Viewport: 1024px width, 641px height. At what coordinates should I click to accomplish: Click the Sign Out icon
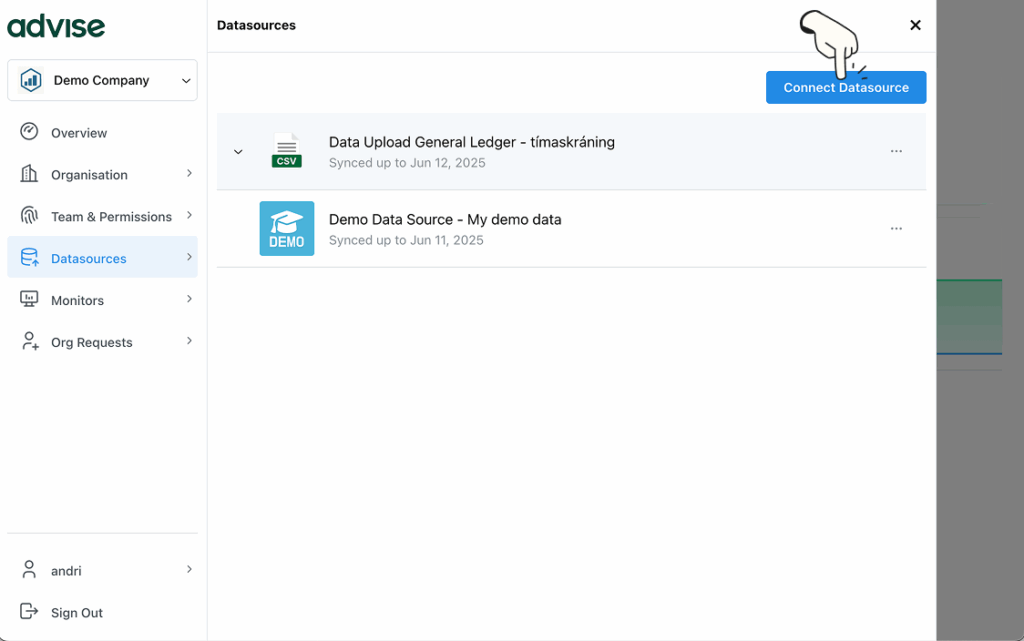click(x=29, y=612)
